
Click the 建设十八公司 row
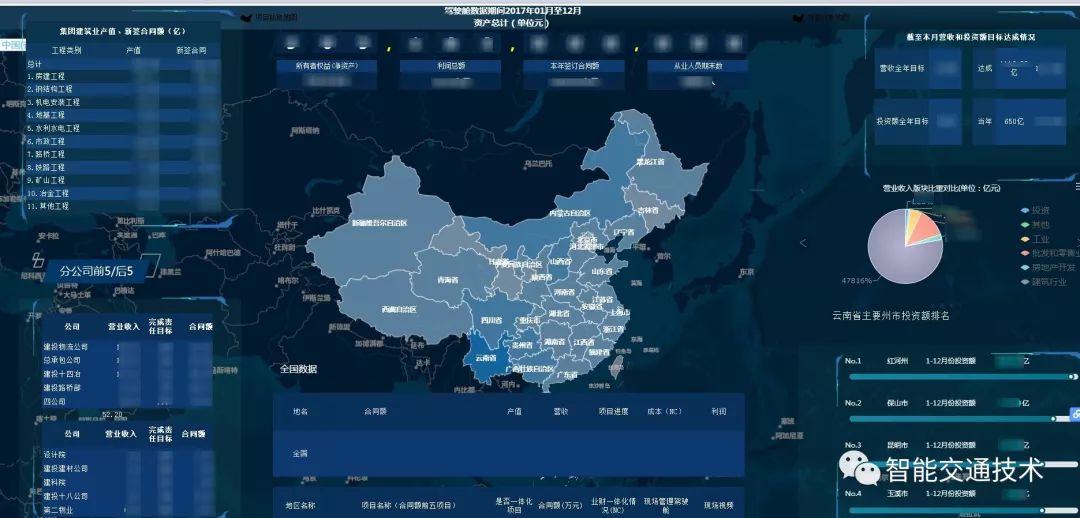(127, 497)
